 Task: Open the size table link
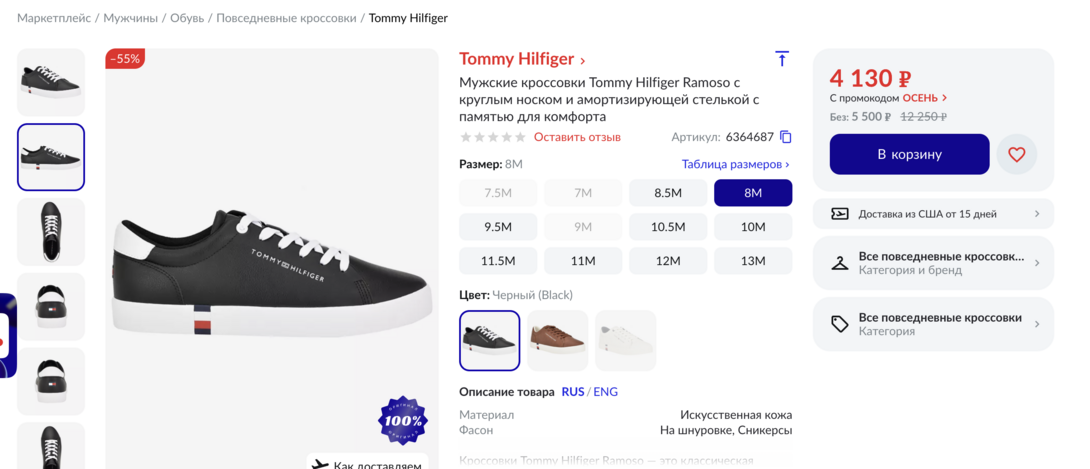[735, 164]
